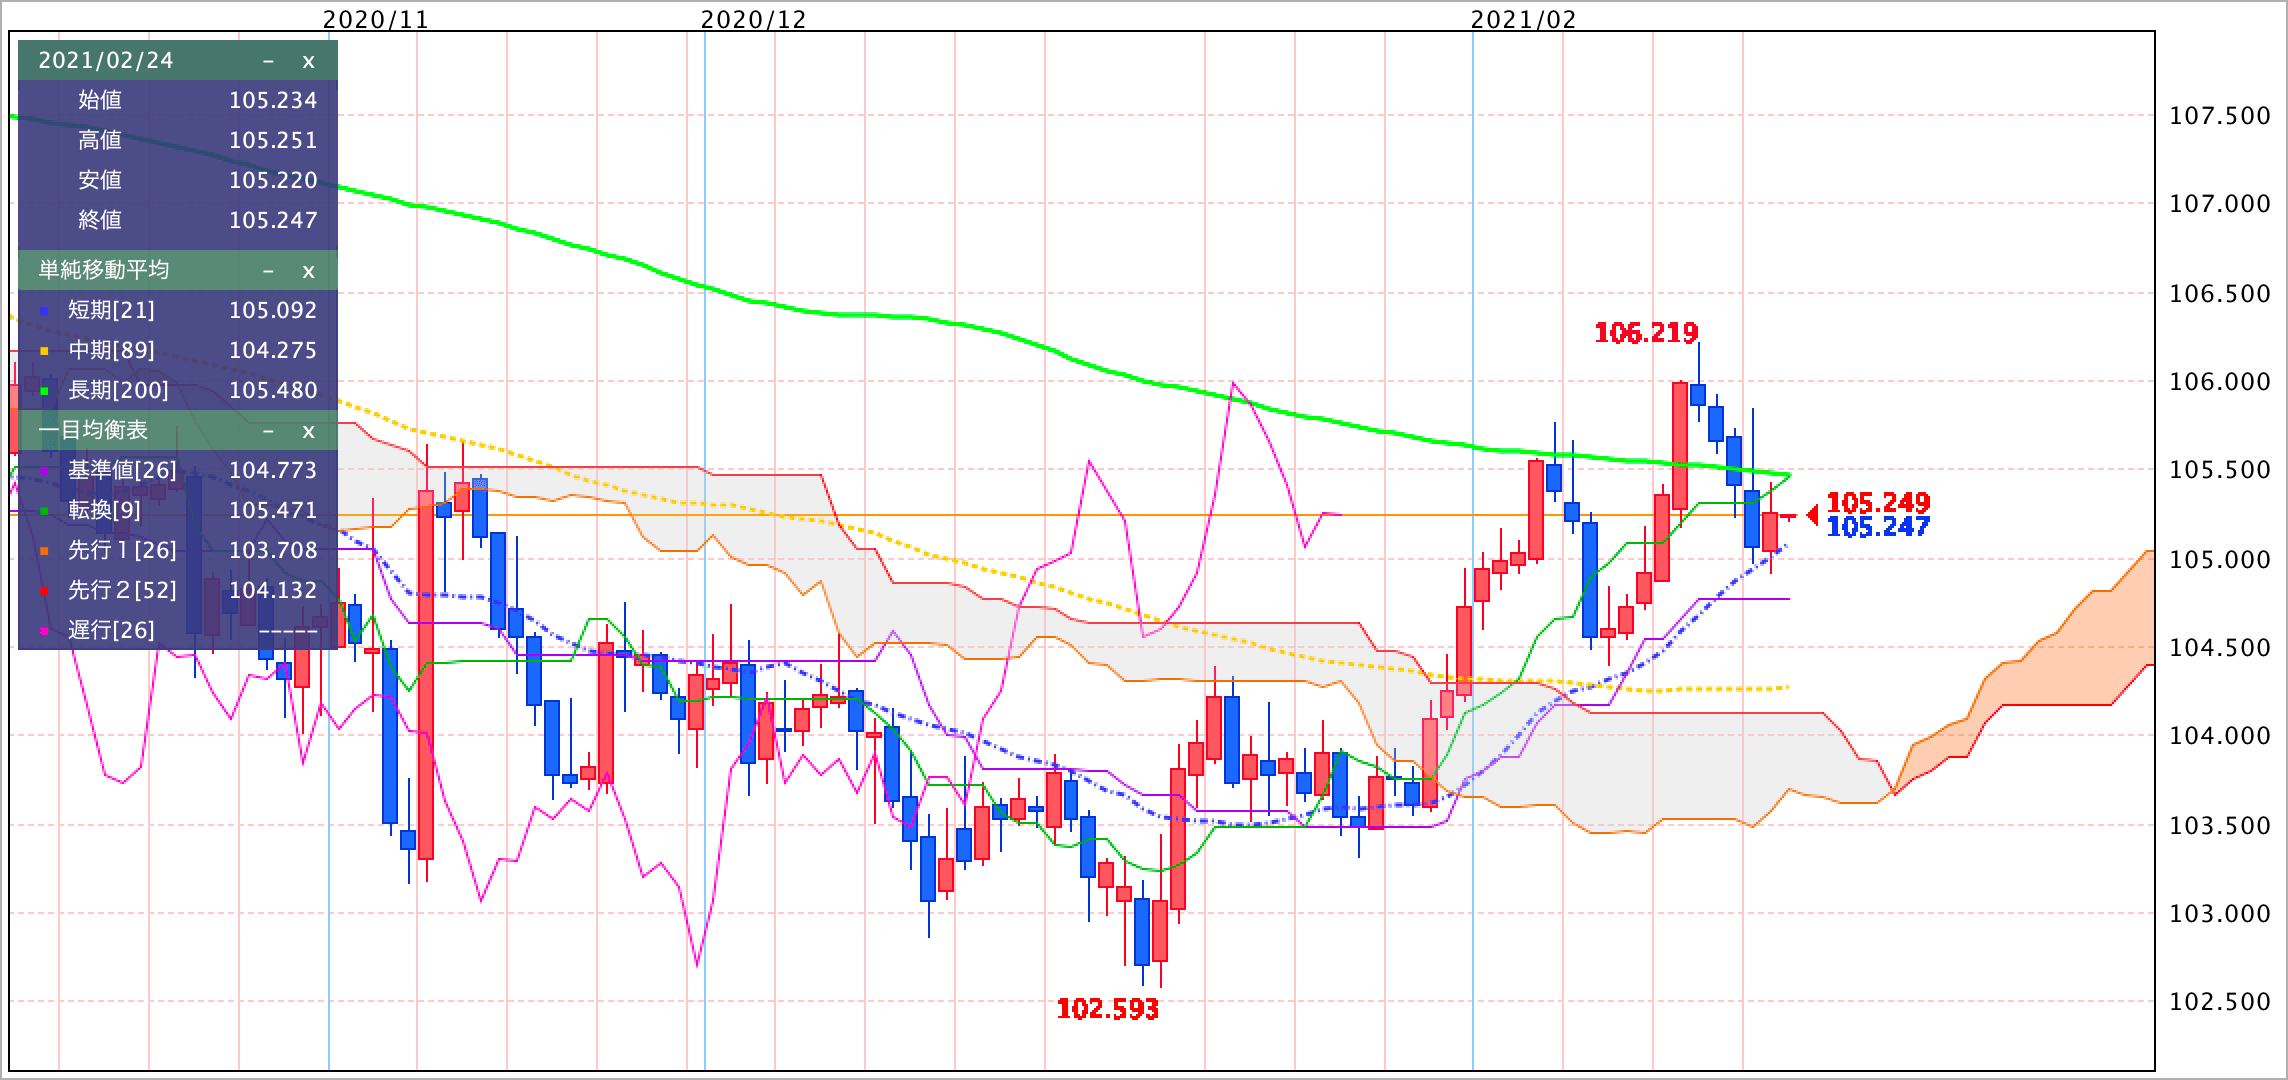Click the red 105.249 current price label
Screen dimensions: 2288x1080
pos(1878,501)
